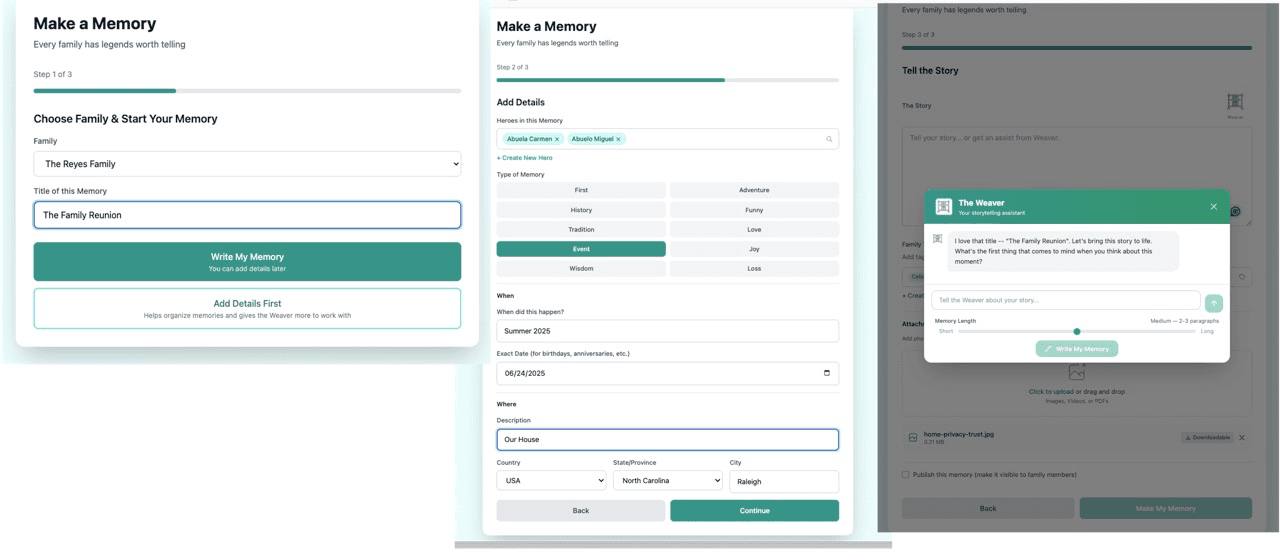Image resolution: width=1280 pixels, height=549 pixels.
Task: Click the Memory Length slider handle
Action: 1077,331
